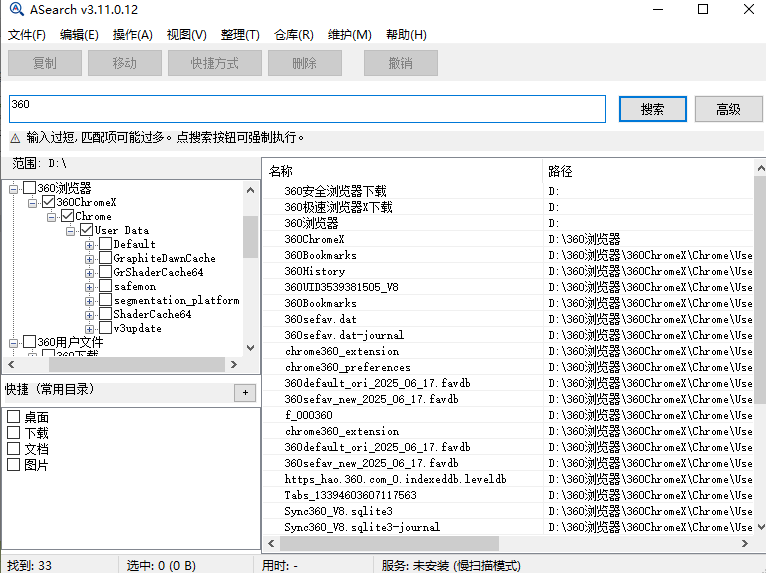This screenshot has height=573, width=766.
Task: Check the GrShaderCache64 checkbox
Action: (x=106, y=272)
